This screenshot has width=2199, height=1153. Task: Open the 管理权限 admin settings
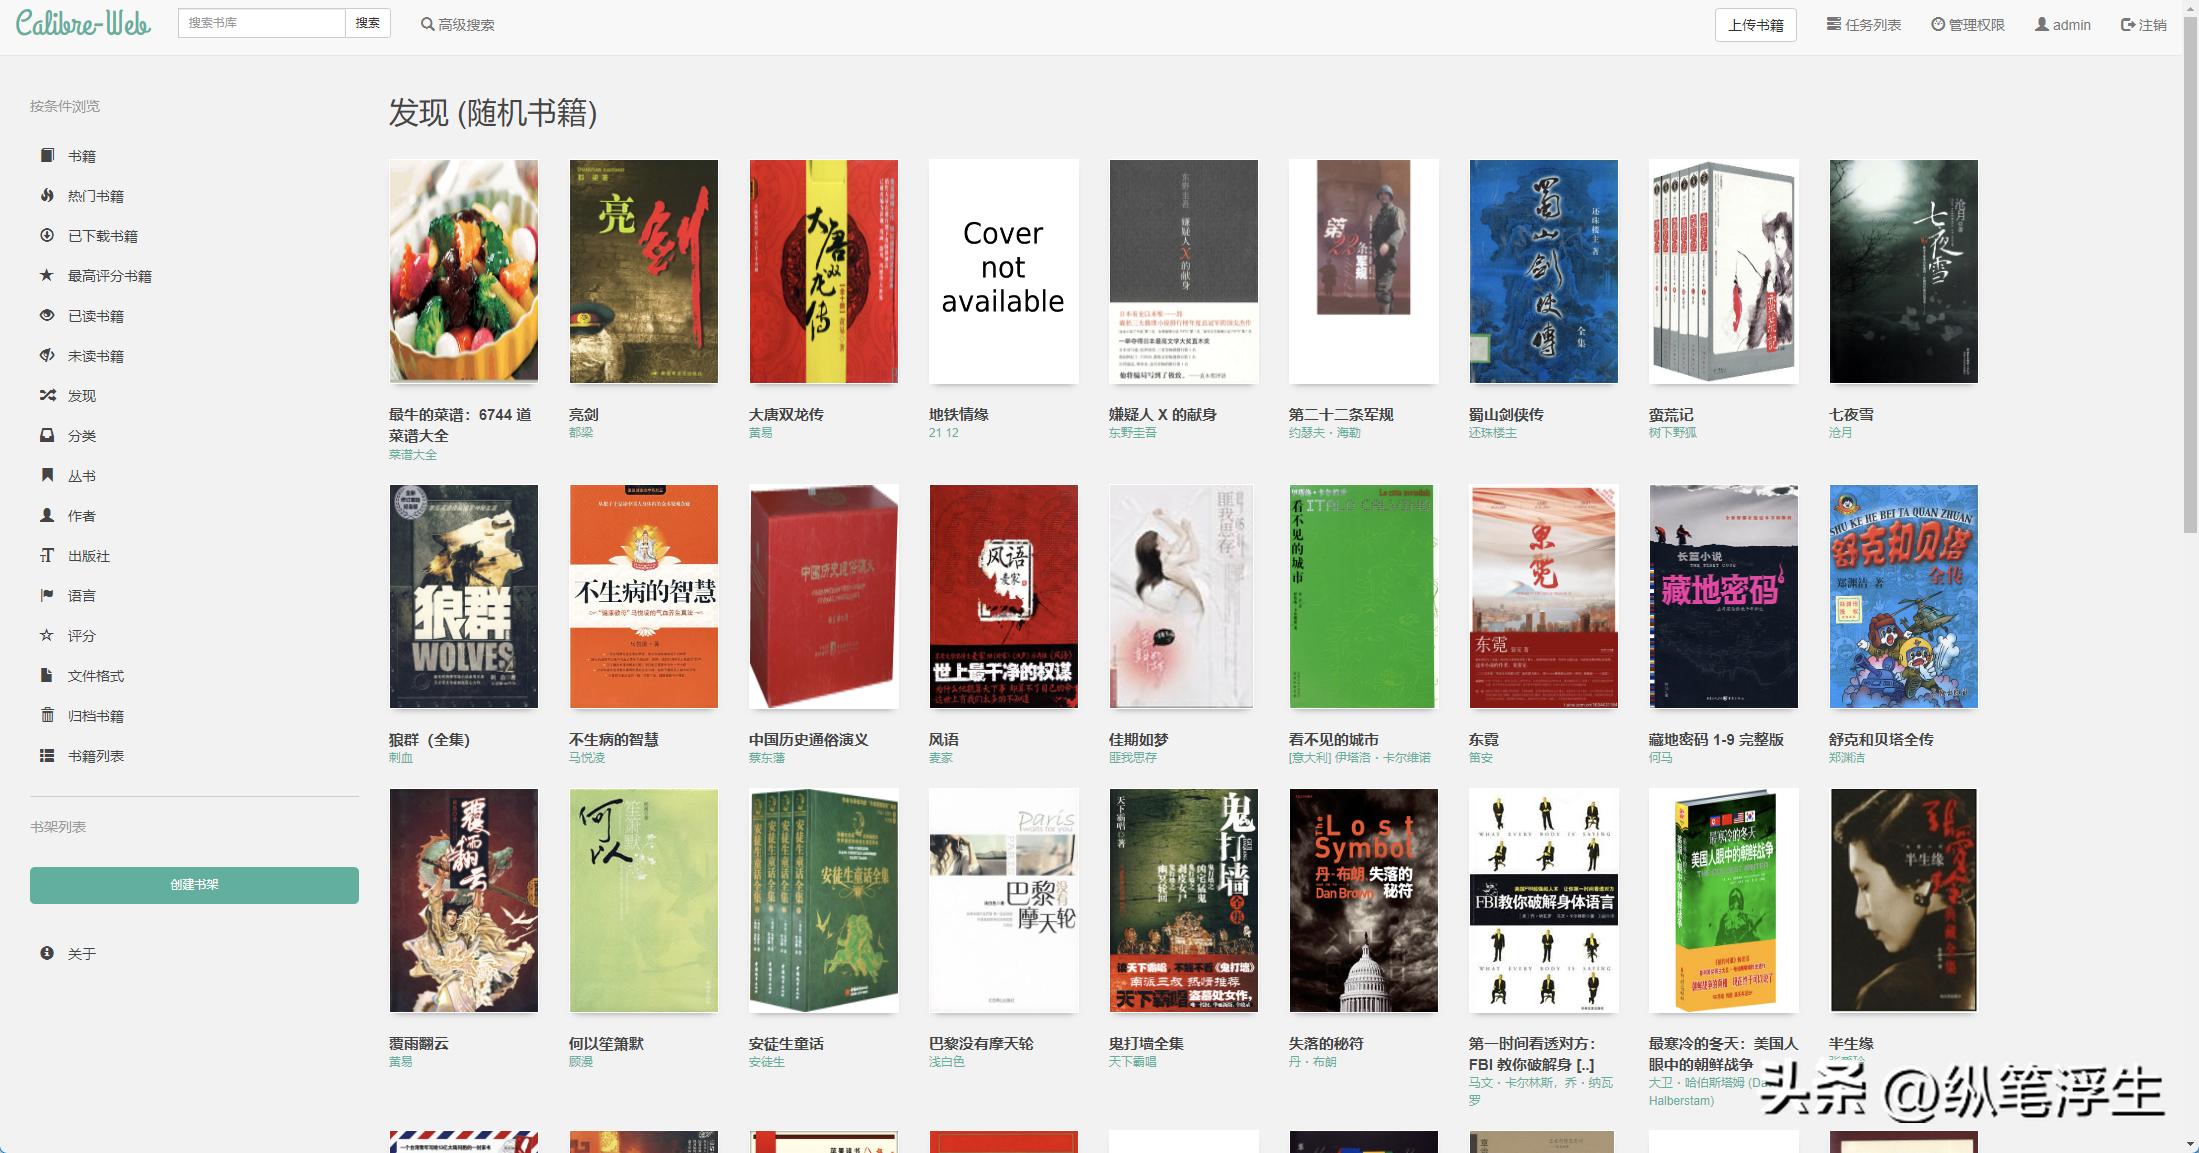coord(1967,25)
